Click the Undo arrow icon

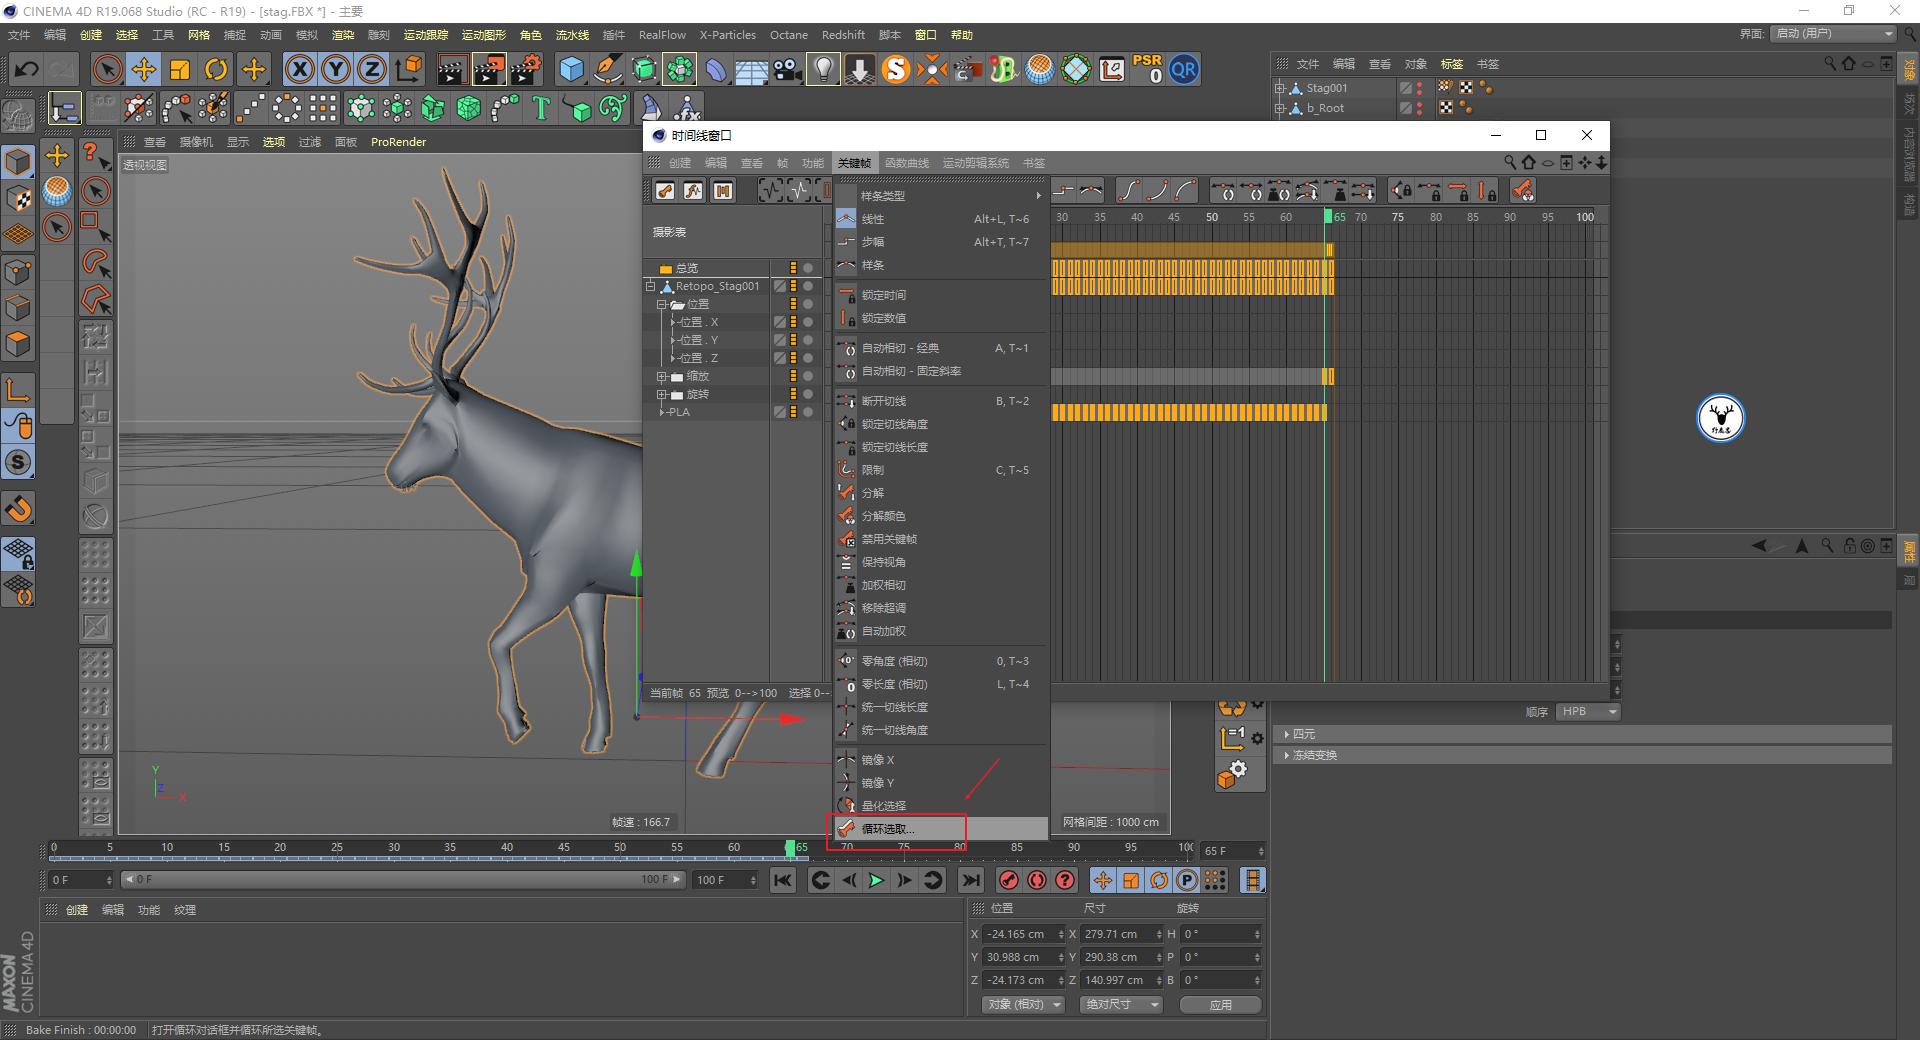click(x=27, y=69)
